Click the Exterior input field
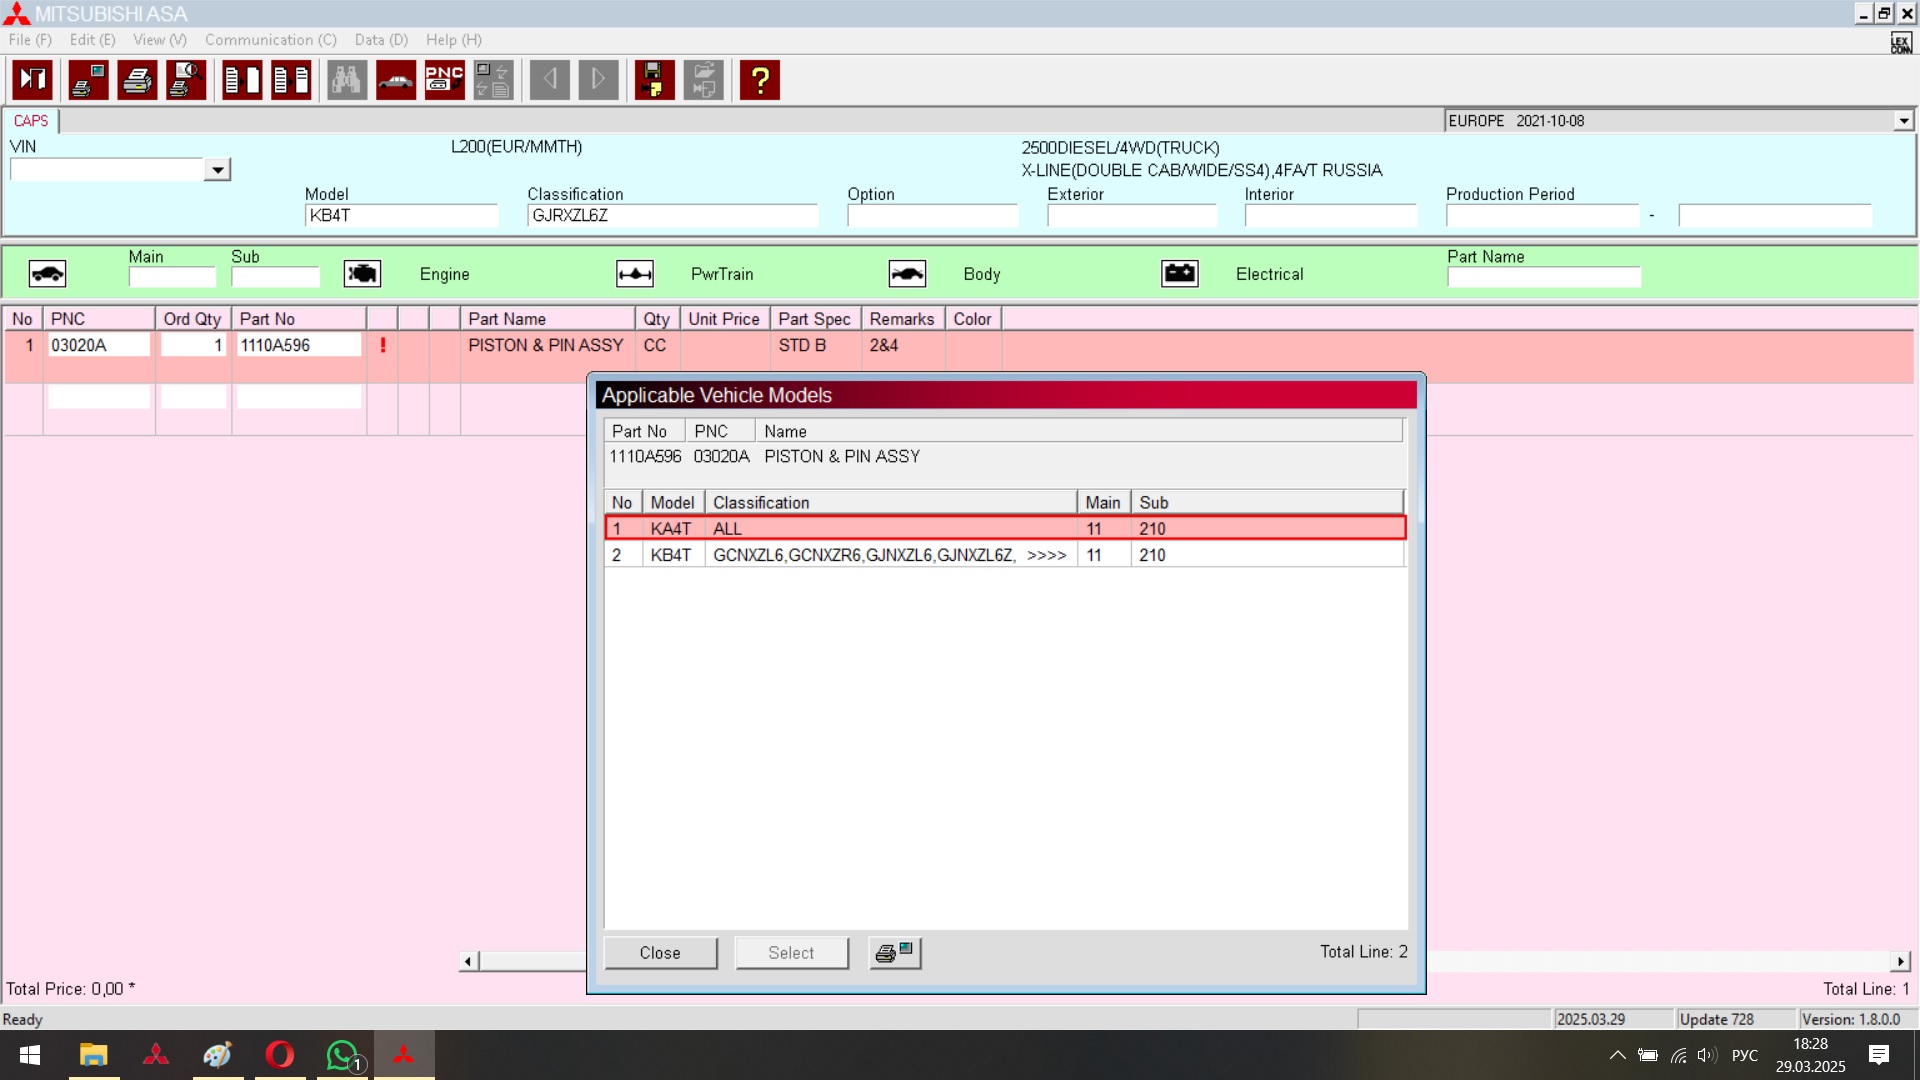The image size is (1920, 1080). coord(1132,216)
